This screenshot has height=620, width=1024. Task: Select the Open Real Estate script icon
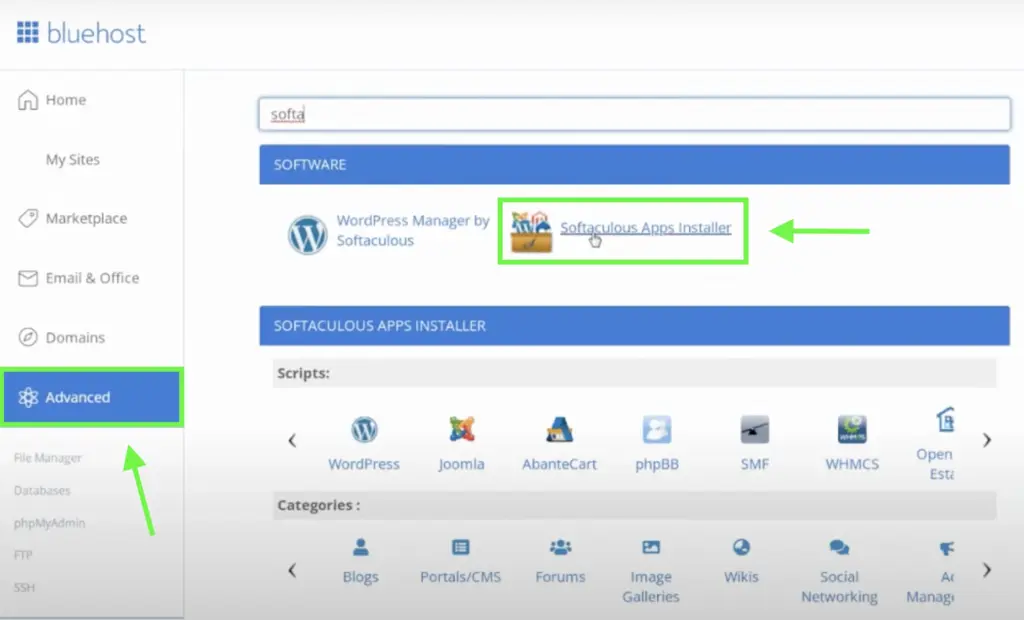tap(945, 419)
